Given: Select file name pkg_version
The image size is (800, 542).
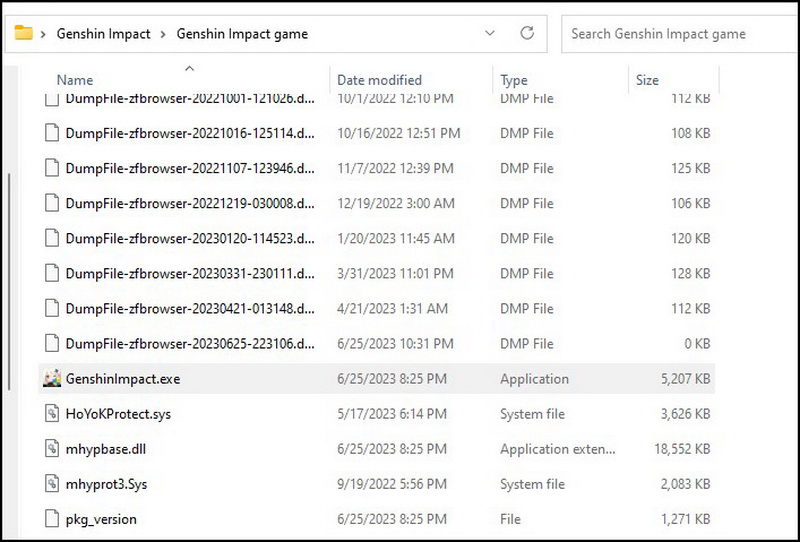Looking at the screenshot, I should click(x=101, y=520).
